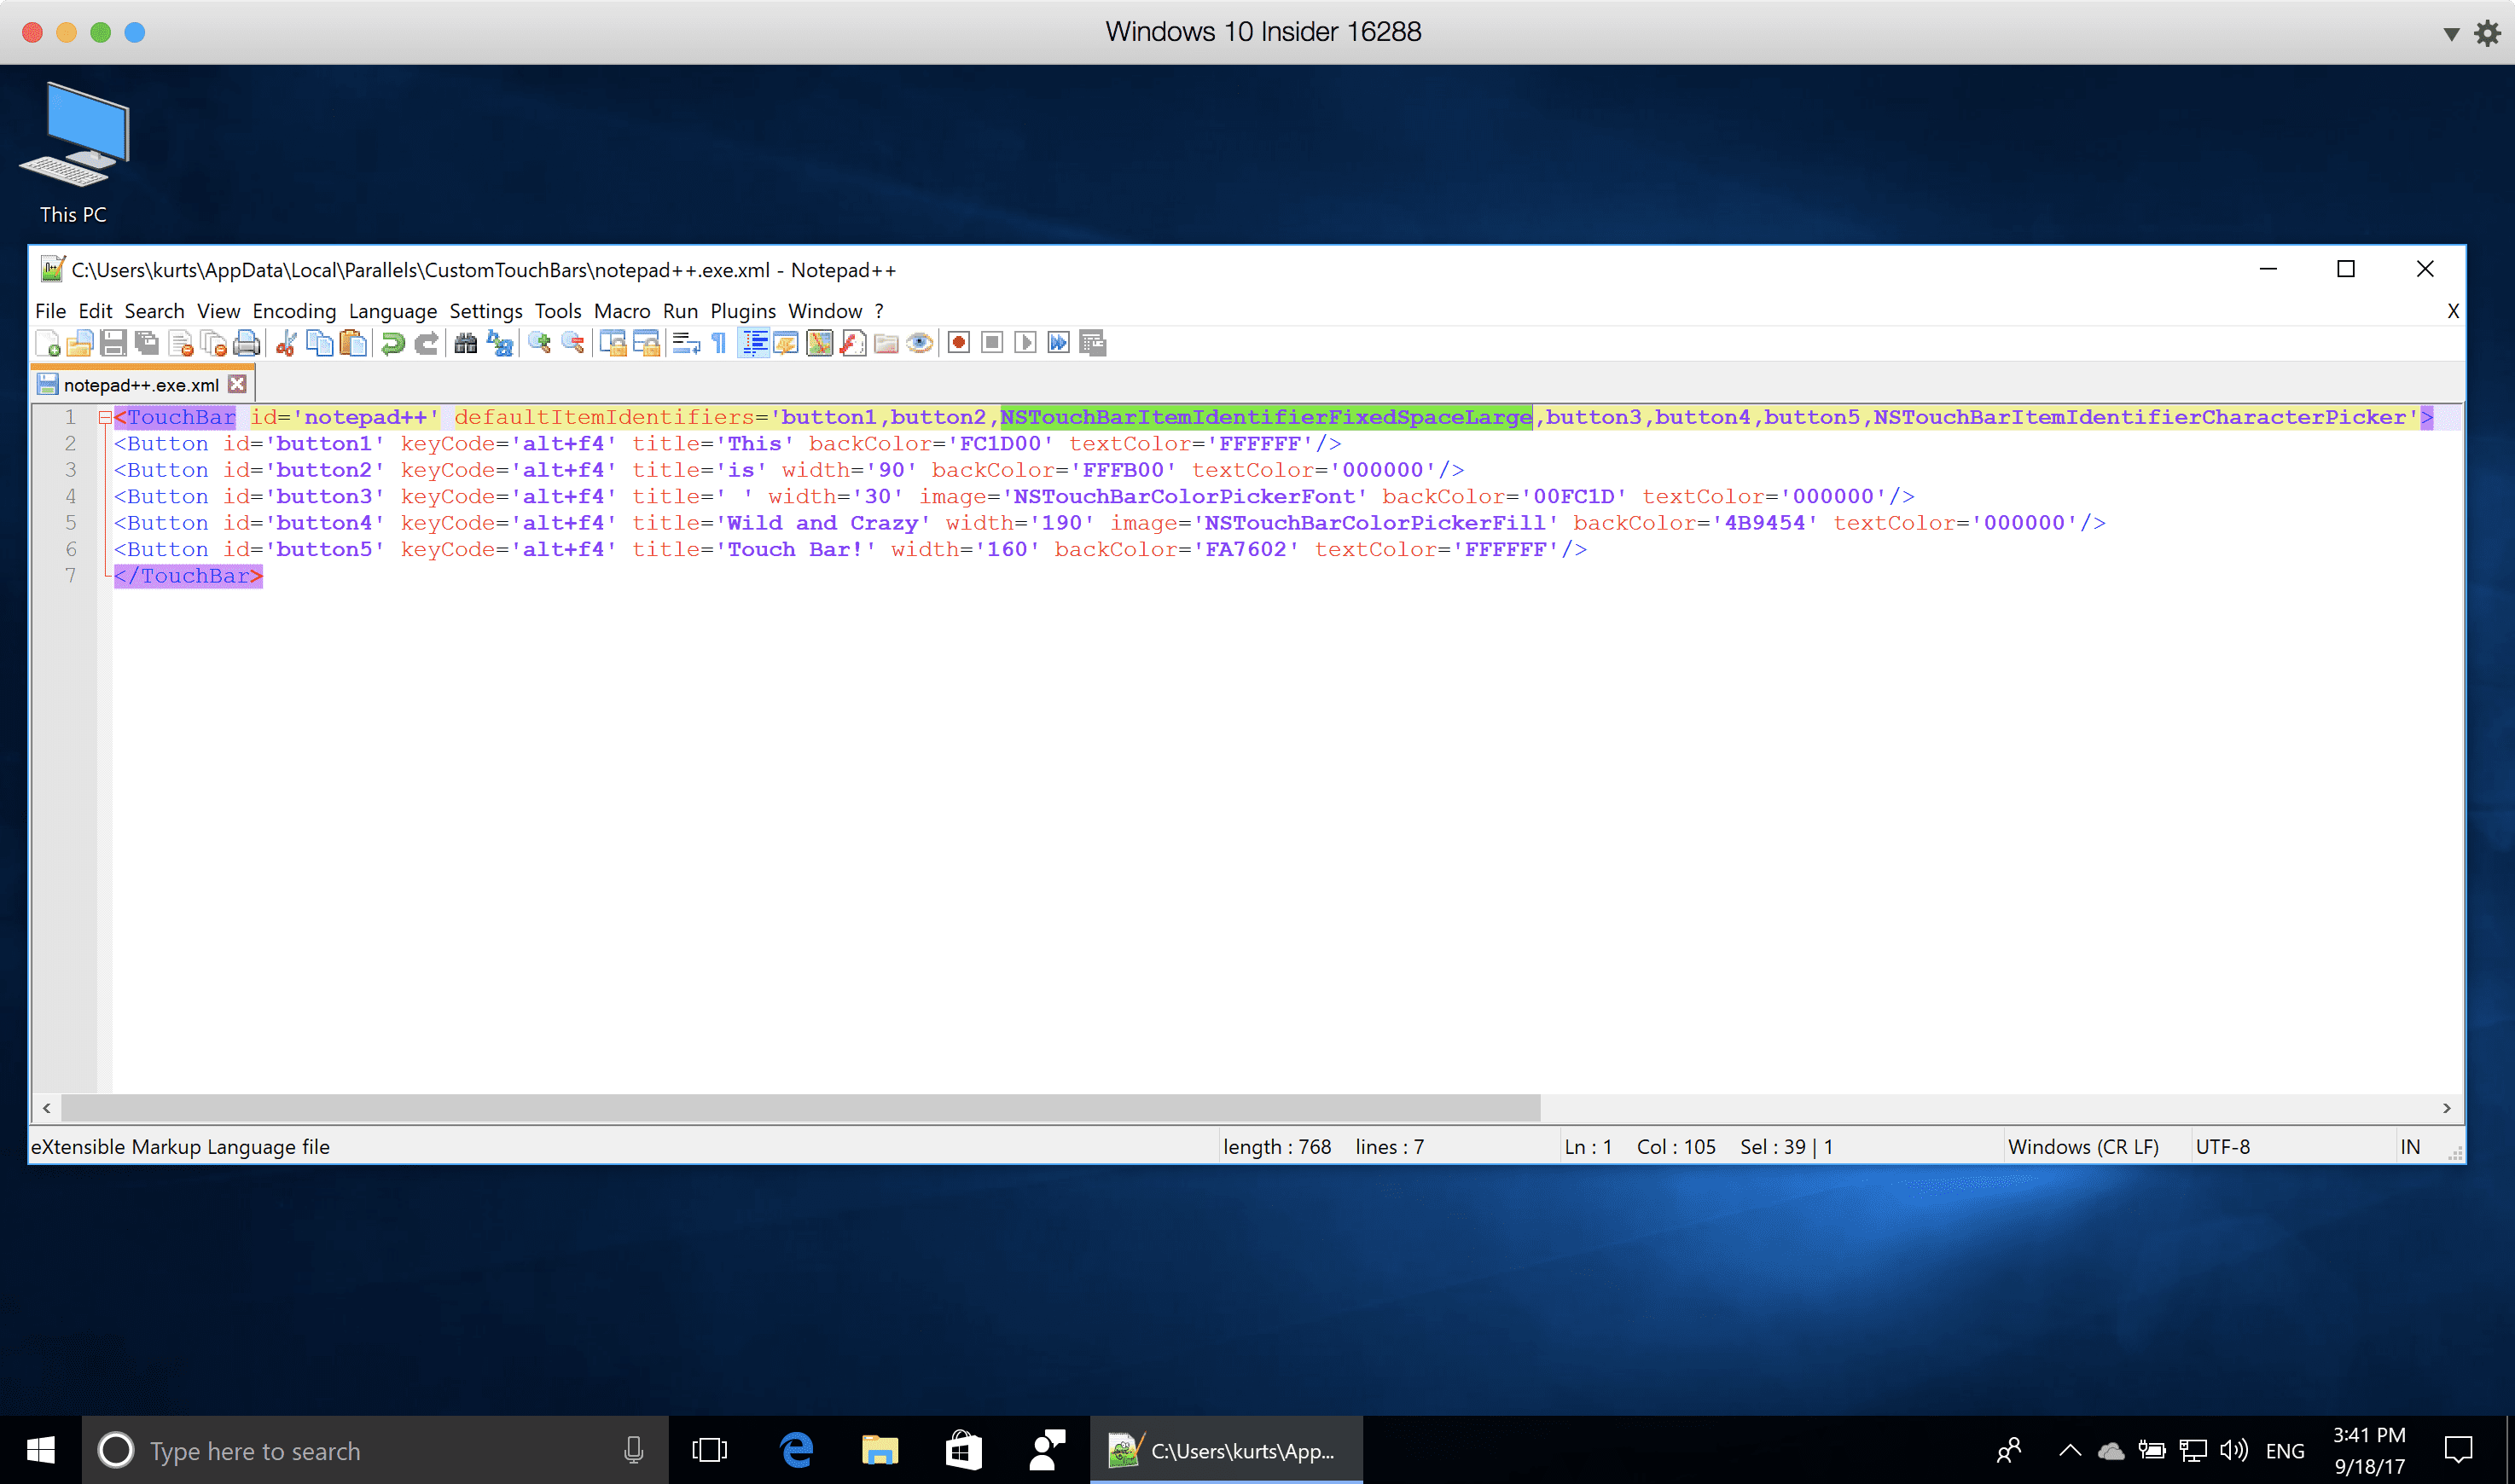Open the Settings menu
Screen dimensions: 2515x1484
[485, 311]
